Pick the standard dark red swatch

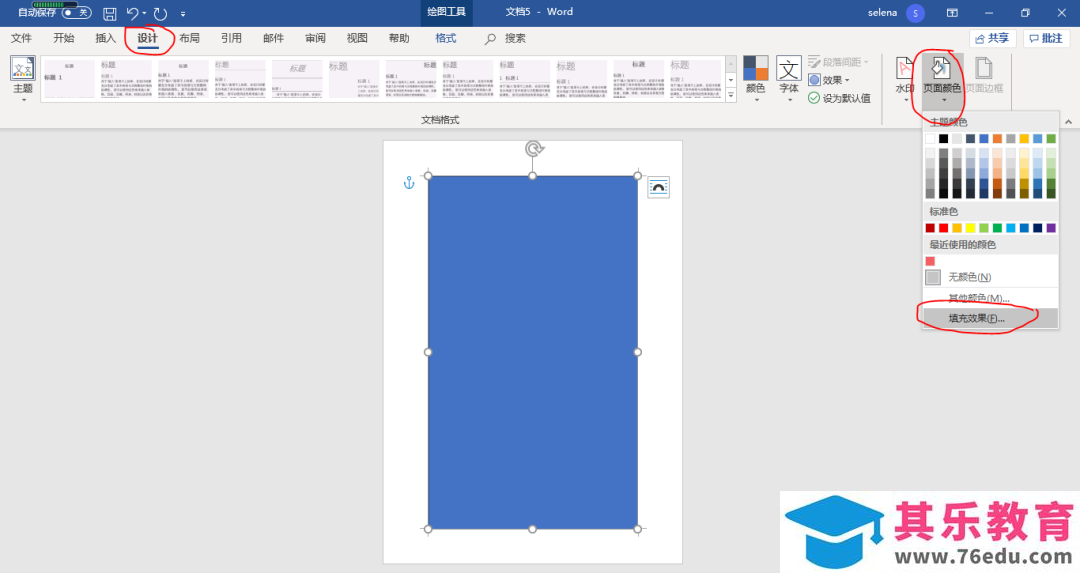coord(931,228)
